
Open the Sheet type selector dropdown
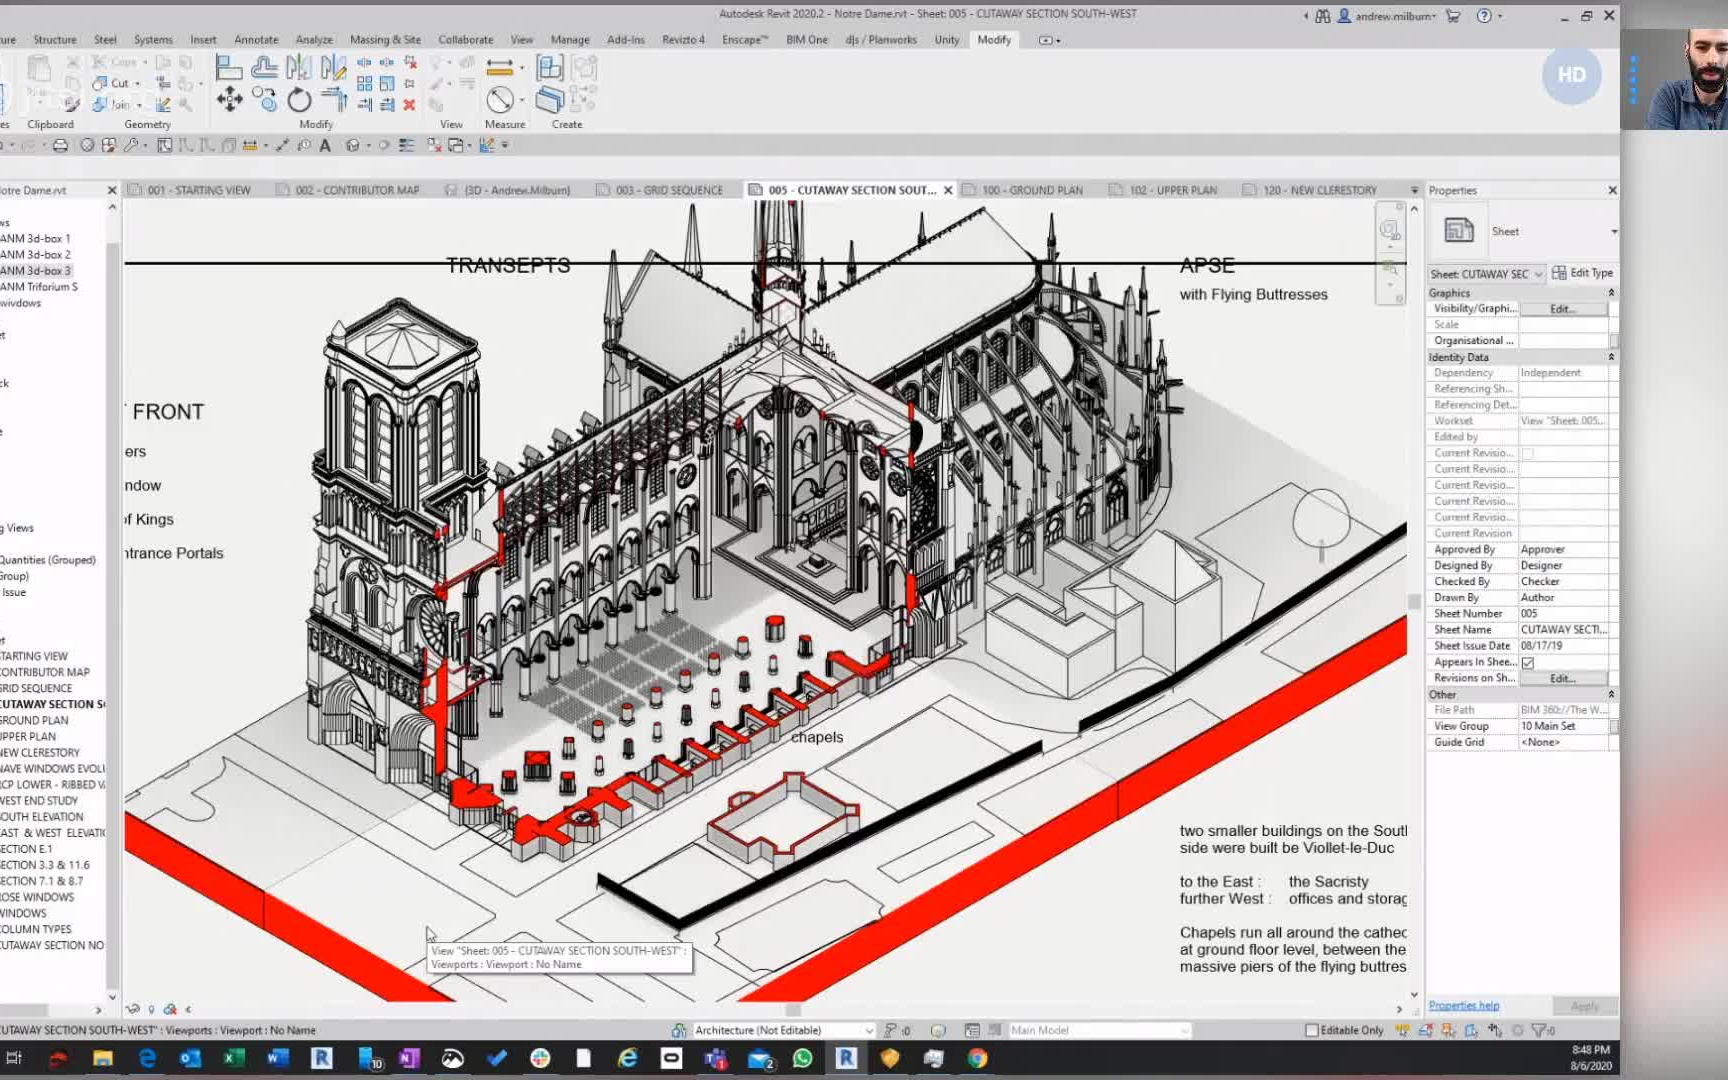pyautogui.click(x=1614, y=232)
